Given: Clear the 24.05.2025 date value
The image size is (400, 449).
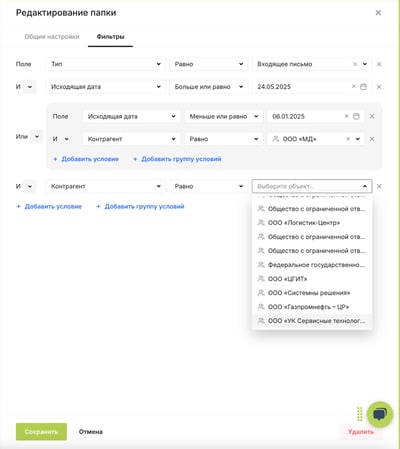Looking at the screenshot, I should coord(354,87).
